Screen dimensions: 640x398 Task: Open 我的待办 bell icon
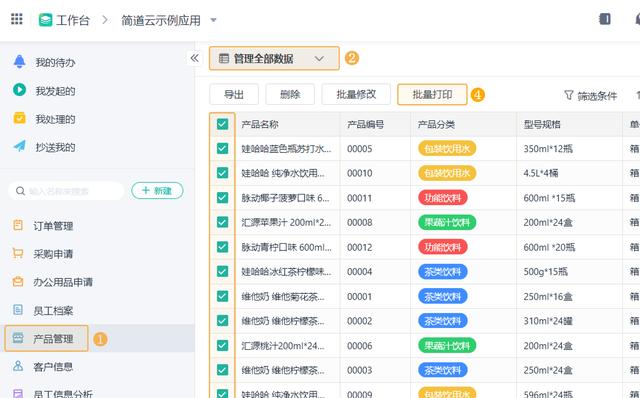click(19, 61)
